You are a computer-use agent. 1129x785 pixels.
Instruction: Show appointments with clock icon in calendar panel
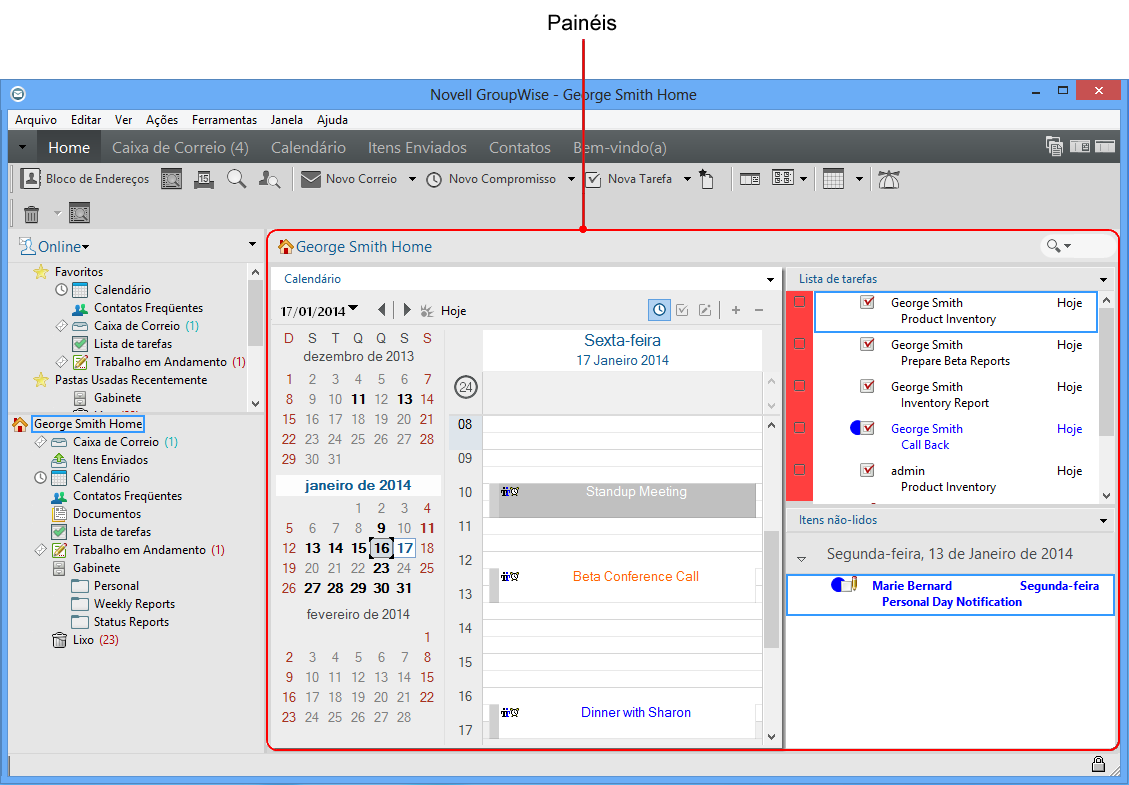tap(659, 310)
